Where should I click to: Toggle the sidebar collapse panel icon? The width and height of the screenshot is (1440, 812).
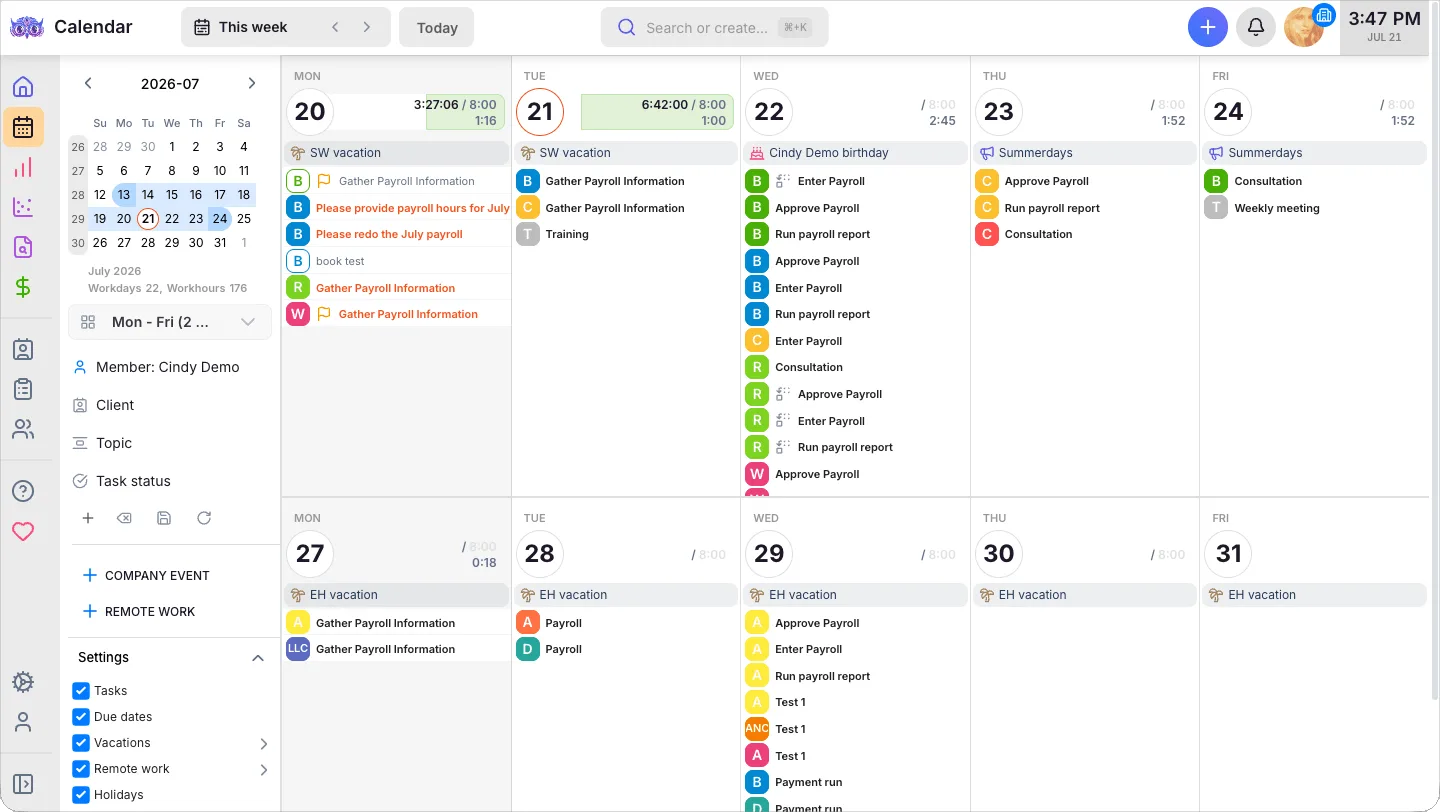pyautogui.click(x=23, y=784)
